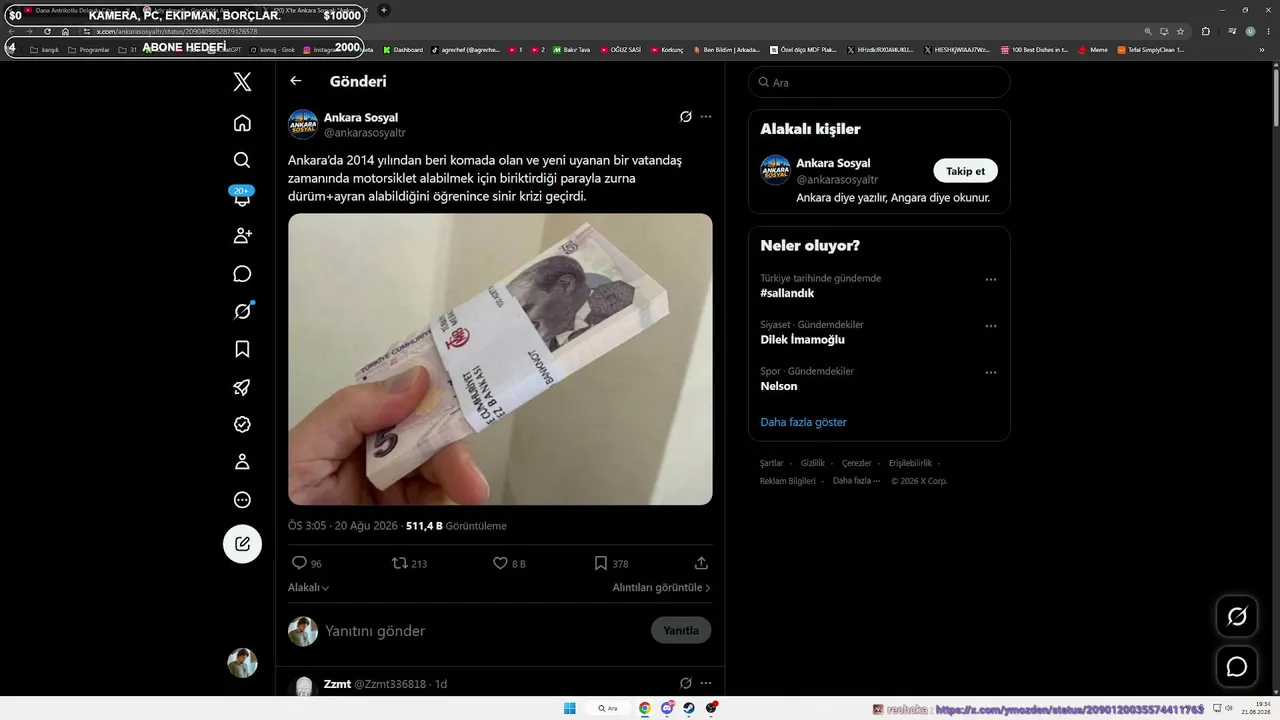1280x720 pixels.
Task: Open trending topic Nelson
Action: (x=779, y=386)
